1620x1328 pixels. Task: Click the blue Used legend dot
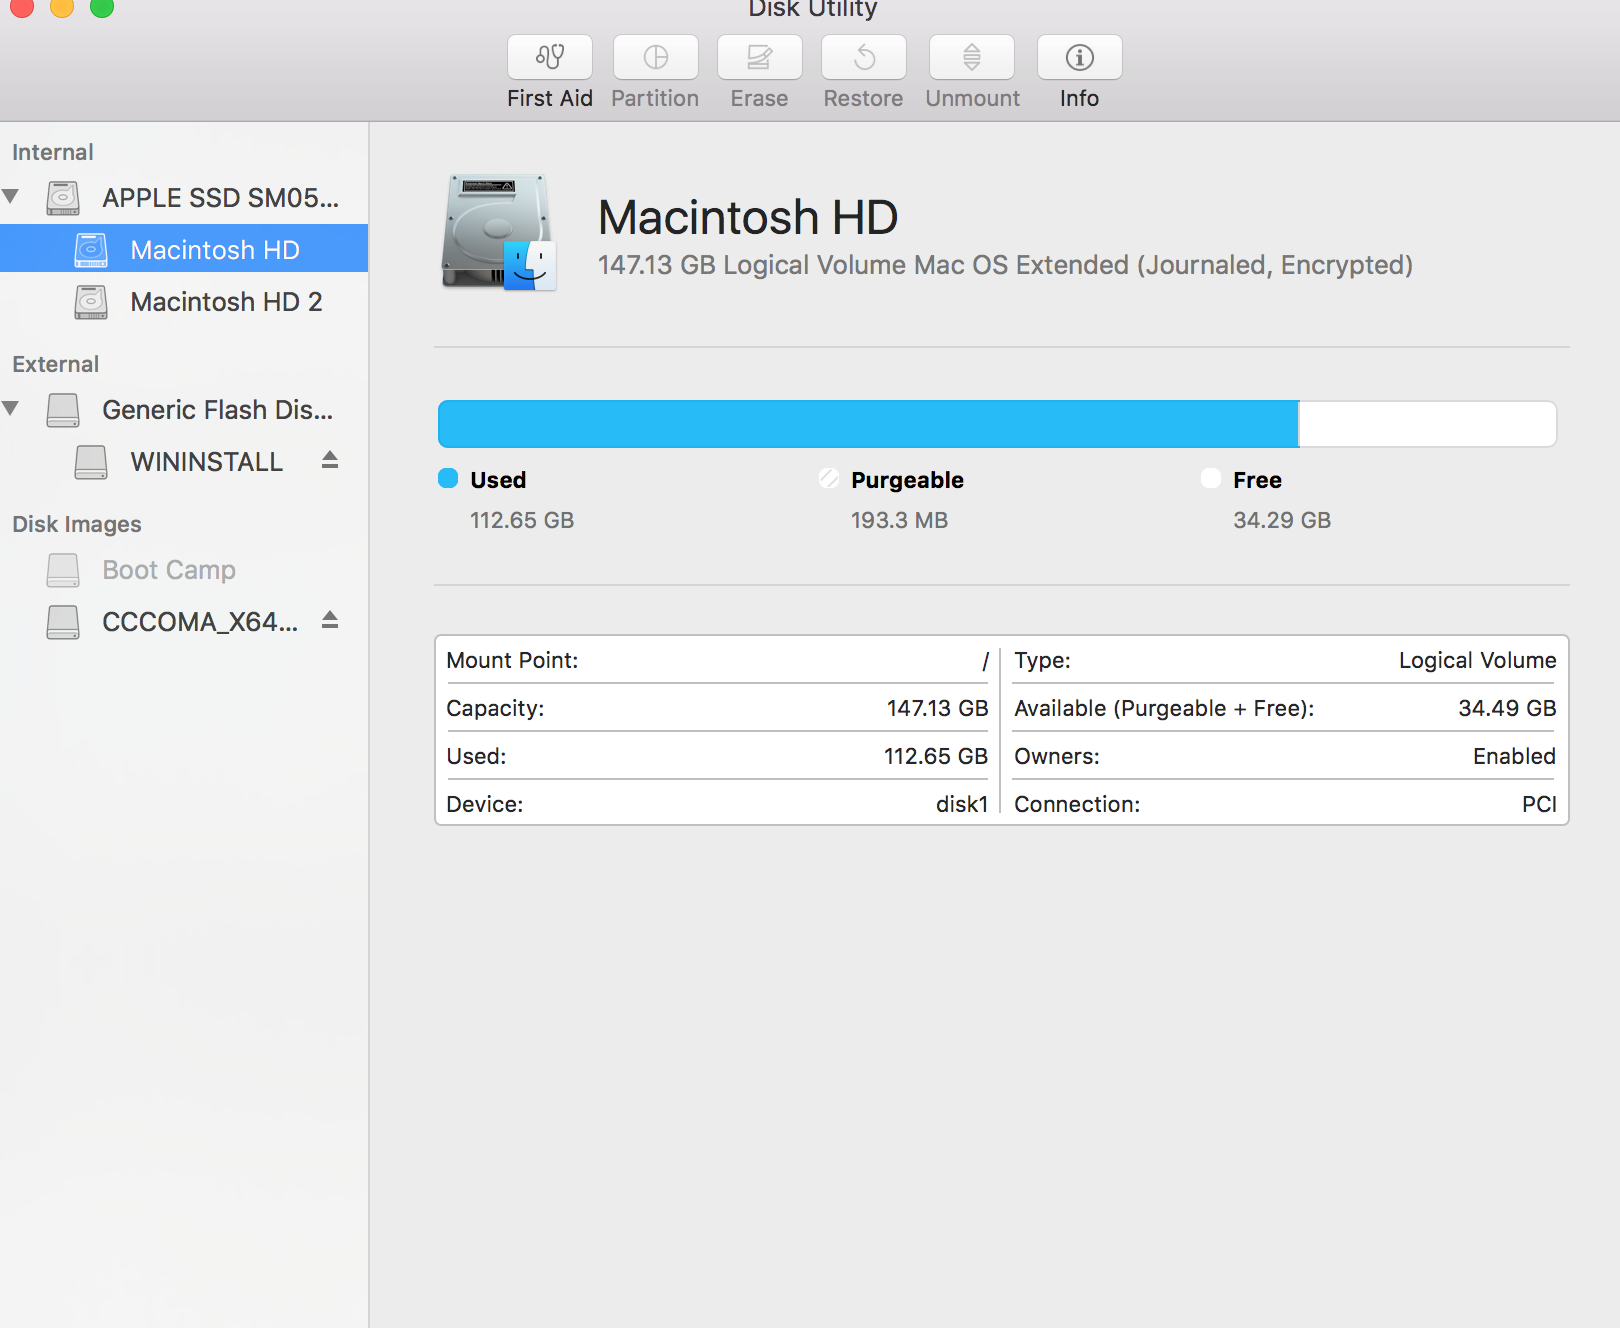pos(448,478)
